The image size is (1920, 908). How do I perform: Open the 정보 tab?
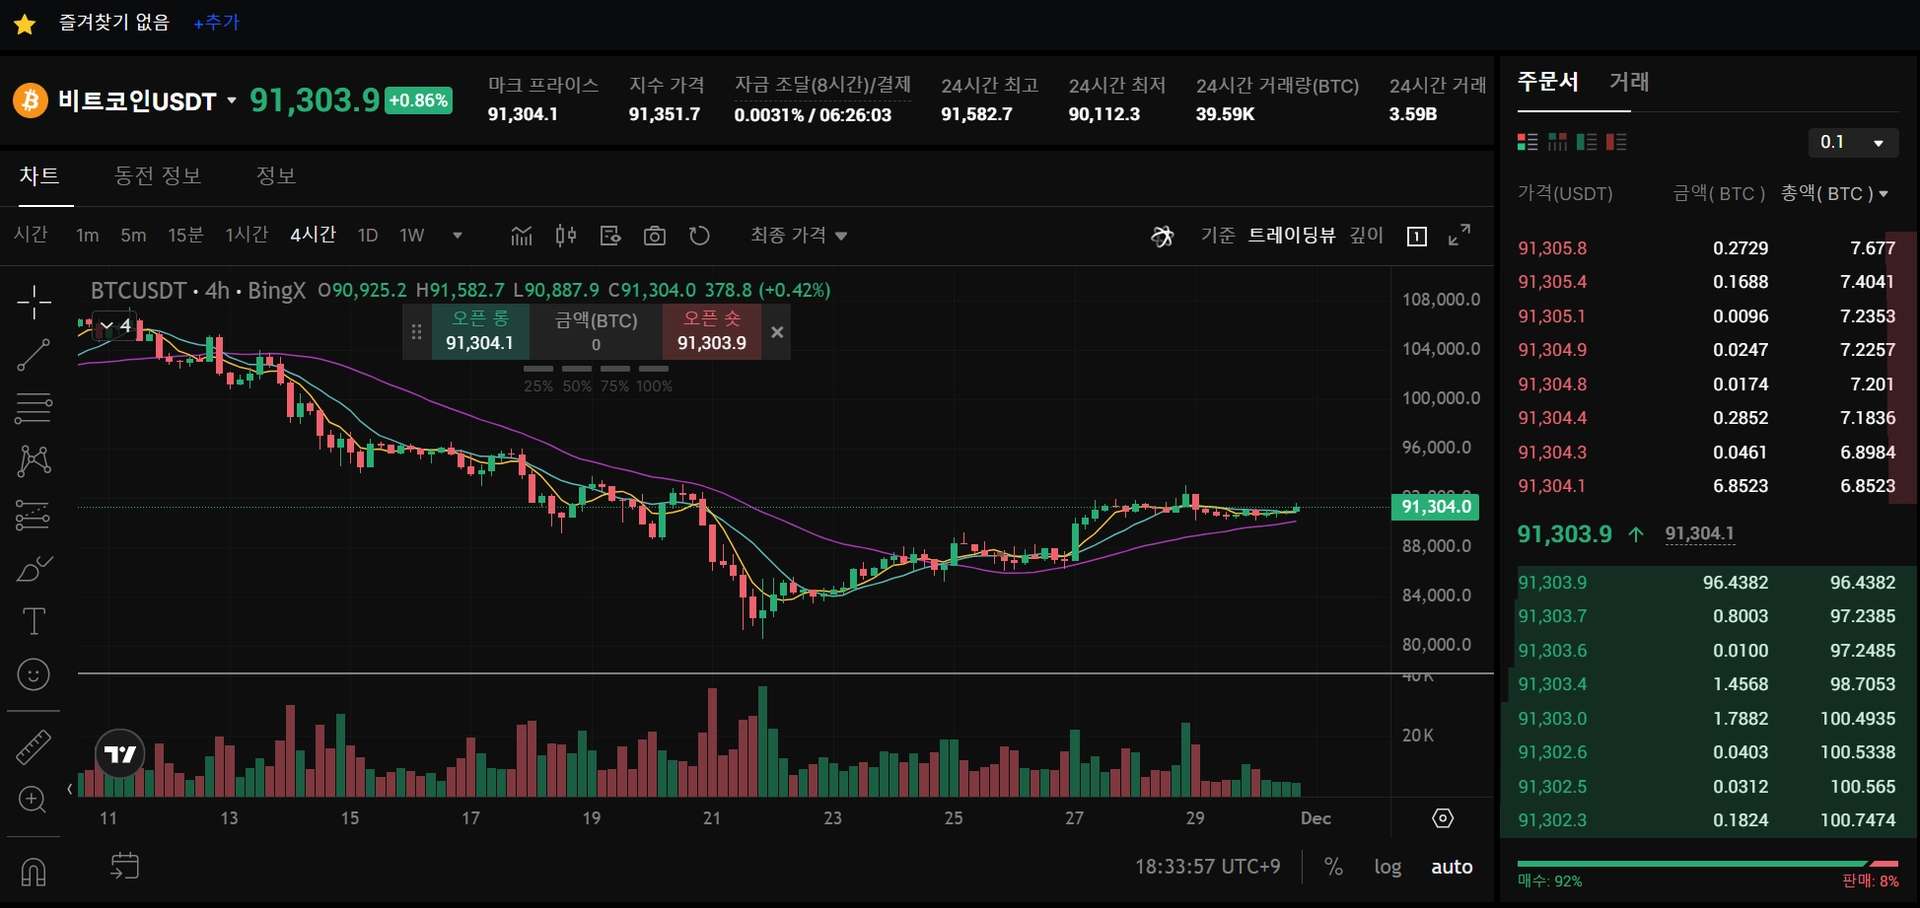276,176
